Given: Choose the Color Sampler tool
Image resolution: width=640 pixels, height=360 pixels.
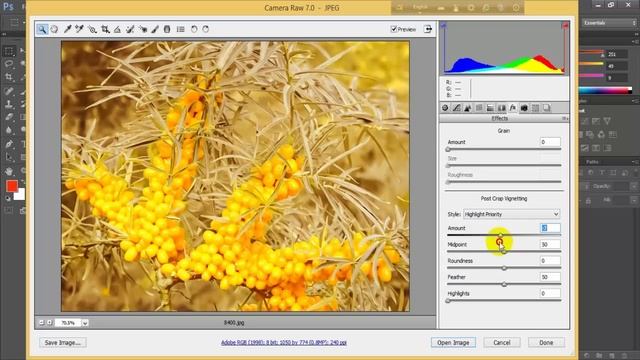Looking at the screenshot, I should click(80, 29).
